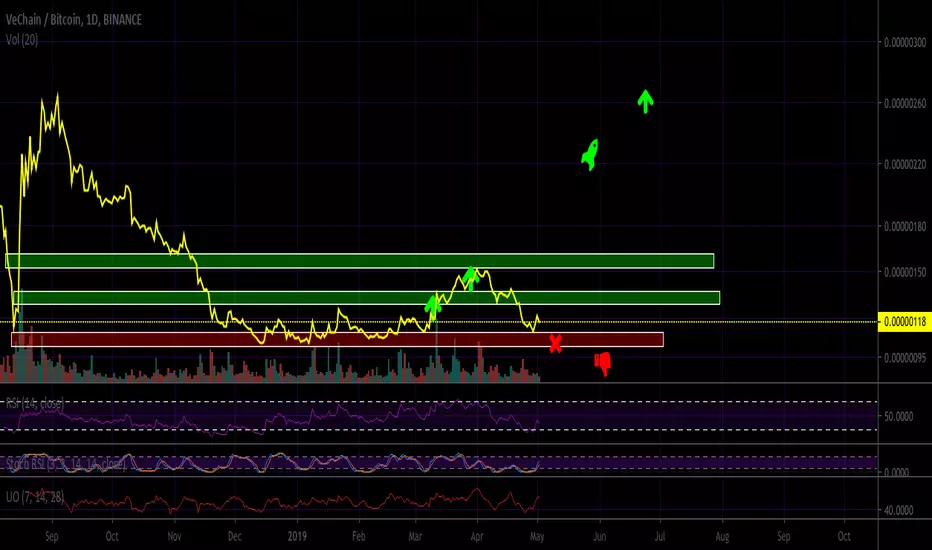Click the May label on the time axis

[537, 536]
